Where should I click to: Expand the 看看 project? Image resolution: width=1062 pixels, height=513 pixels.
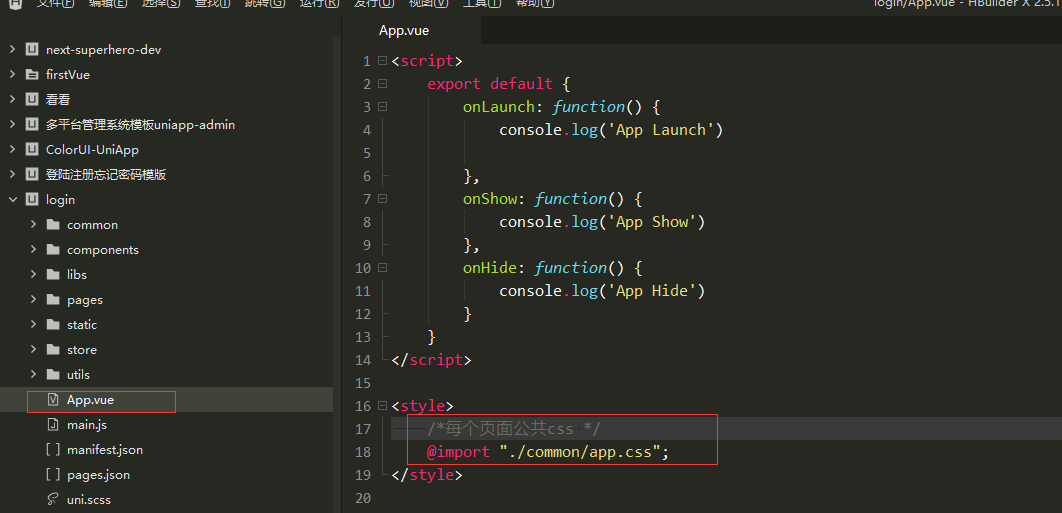12,100
